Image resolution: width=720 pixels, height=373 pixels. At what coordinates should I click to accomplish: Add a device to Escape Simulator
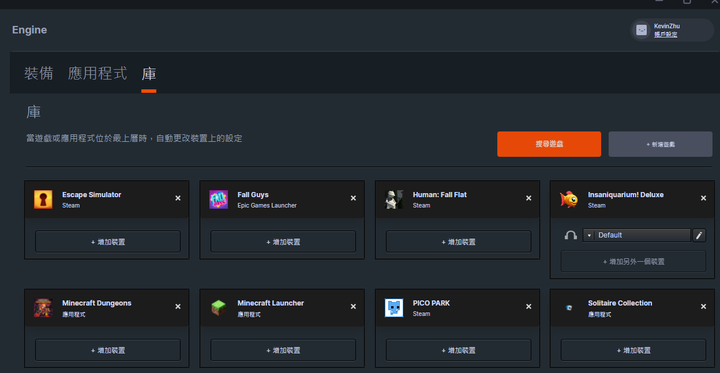point(108,242)
